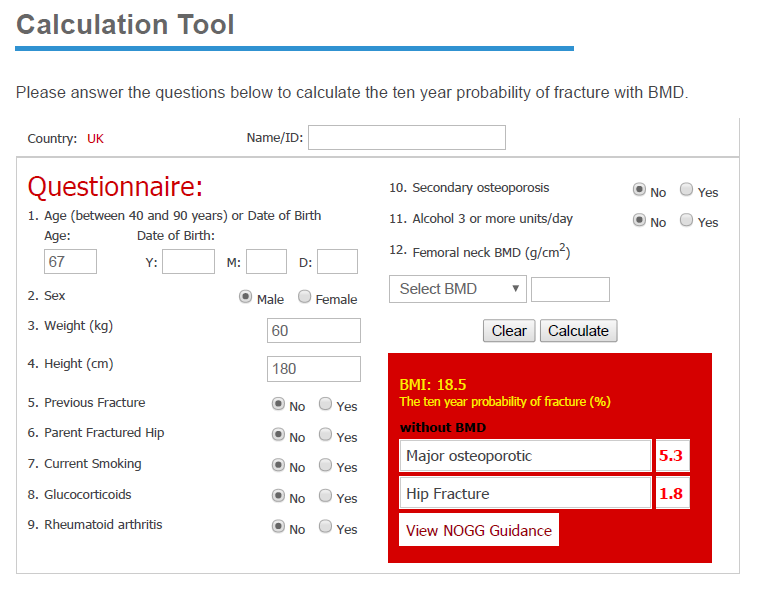
Task: Click the femoral neck BMD value box
Action: pos(570,290)
